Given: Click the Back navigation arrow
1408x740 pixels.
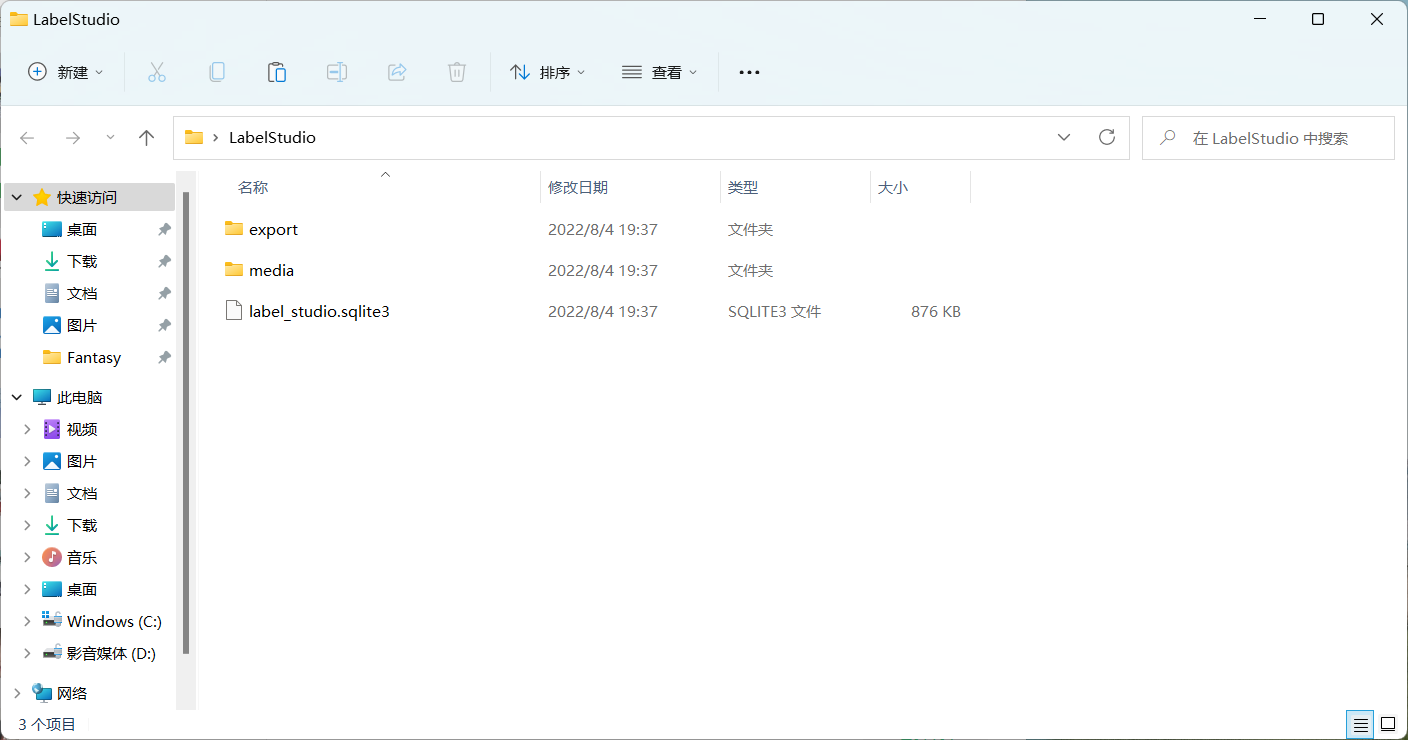Looking at the screenshot, I should click(x=28, y=138).
